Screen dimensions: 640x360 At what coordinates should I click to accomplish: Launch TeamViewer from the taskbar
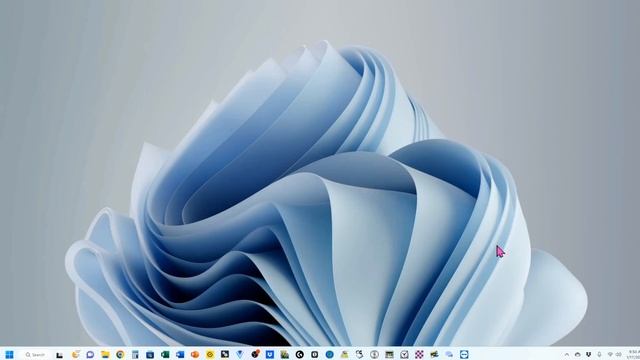464,354
